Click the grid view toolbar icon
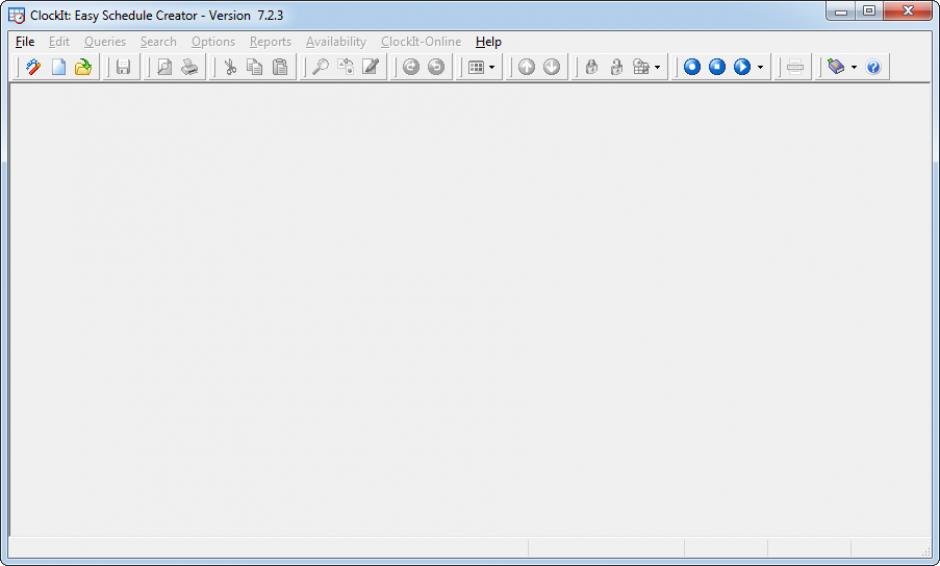This screenshot has height=566, width=940. click(476, 67)
